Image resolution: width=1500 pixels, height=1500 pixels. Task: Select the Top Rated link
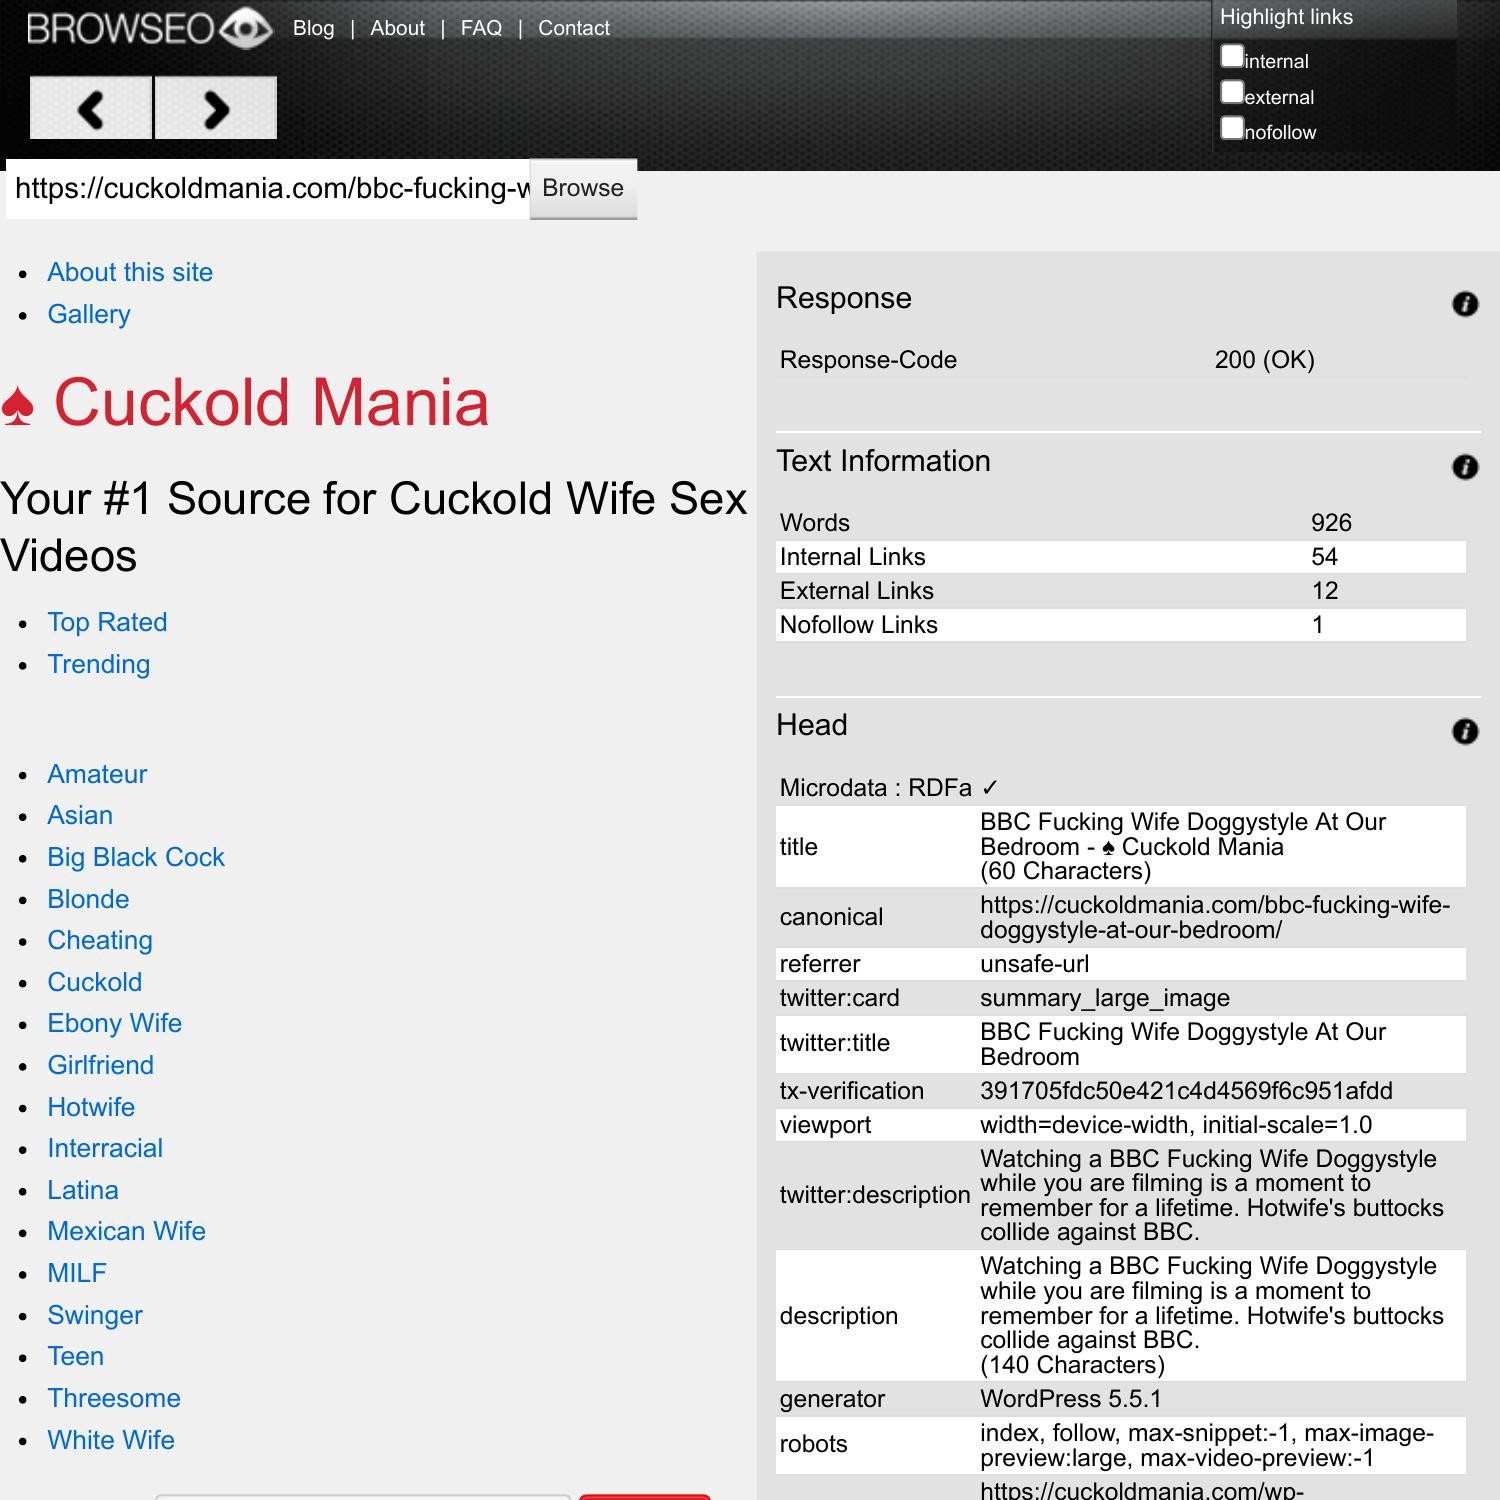pos(107,622)
